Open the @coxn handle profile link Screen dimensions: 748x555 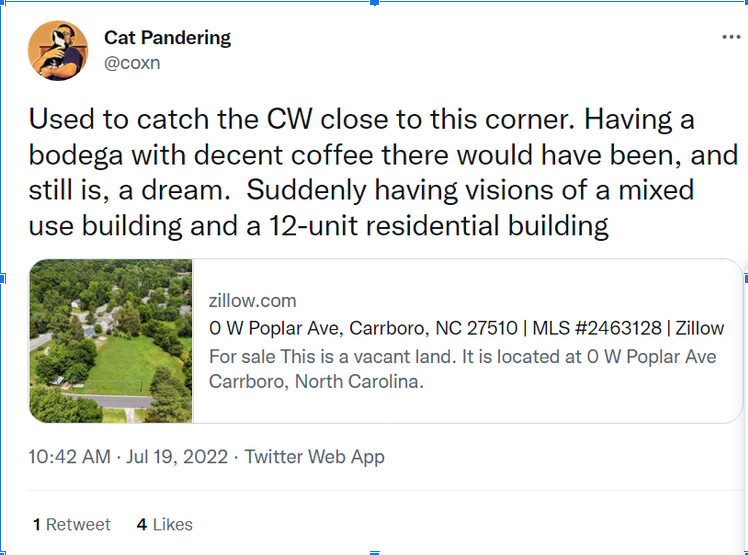click(132, 63)
